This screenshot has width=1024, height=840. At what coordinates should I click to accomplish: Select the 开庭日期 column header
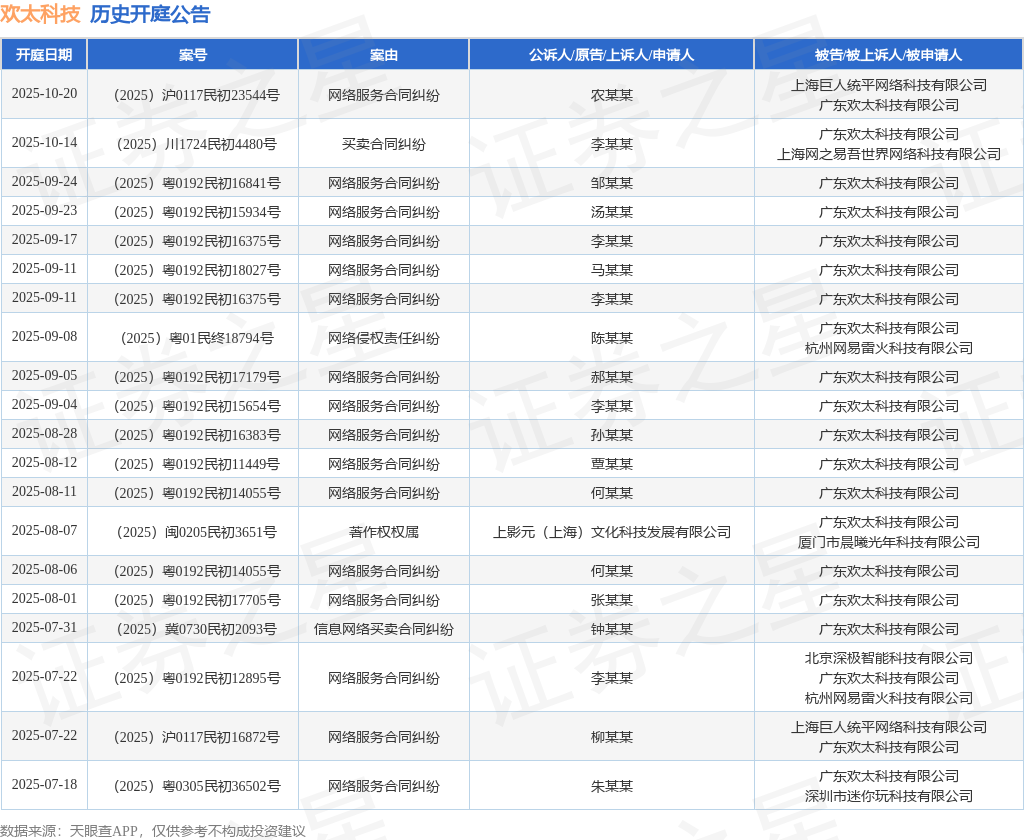tap(44, 55)
